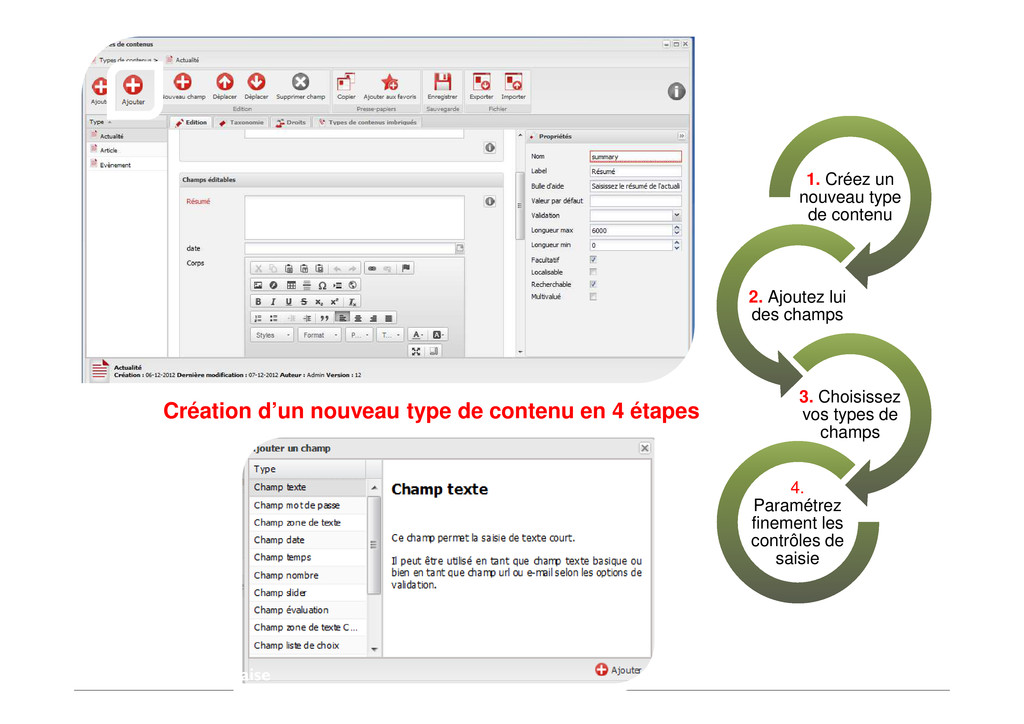Switch to the Droits tab
This screenshot has height=724, width=1024.
tap(291, 122)
